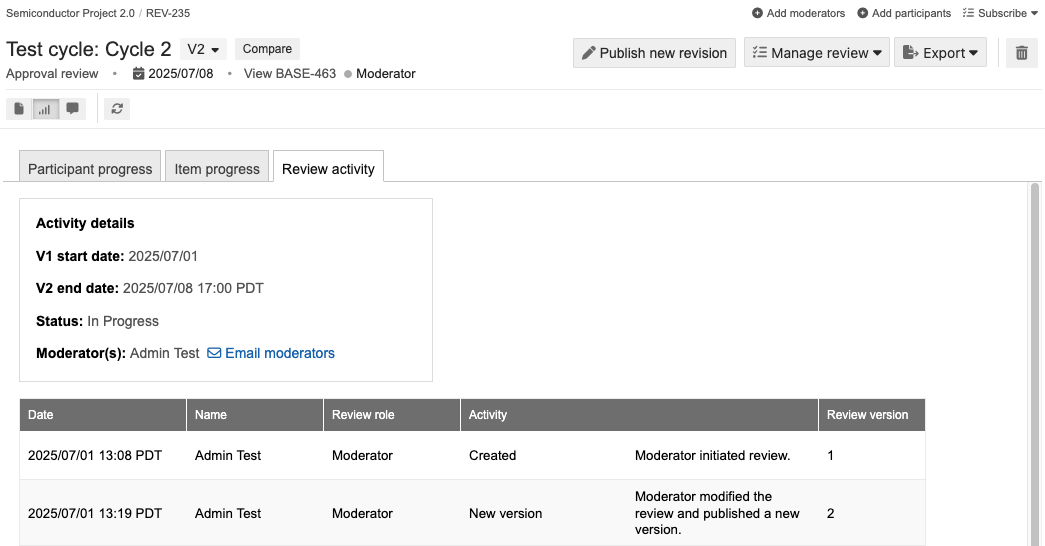Open the document reading view icon
1045x546 pixels.
[19, 109]
